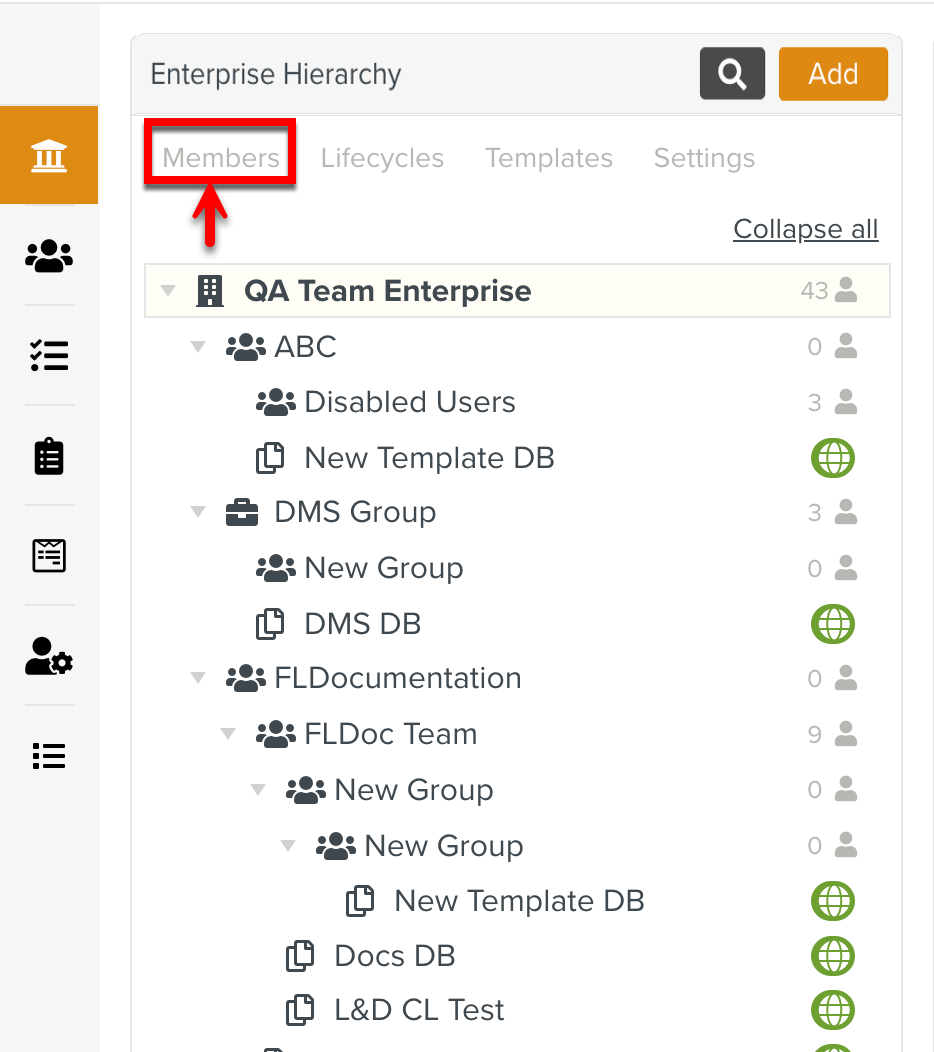This screenshot has width=934, height=1052.
Task: Click globe icon next to Docs DB
Action: [832, 956]
